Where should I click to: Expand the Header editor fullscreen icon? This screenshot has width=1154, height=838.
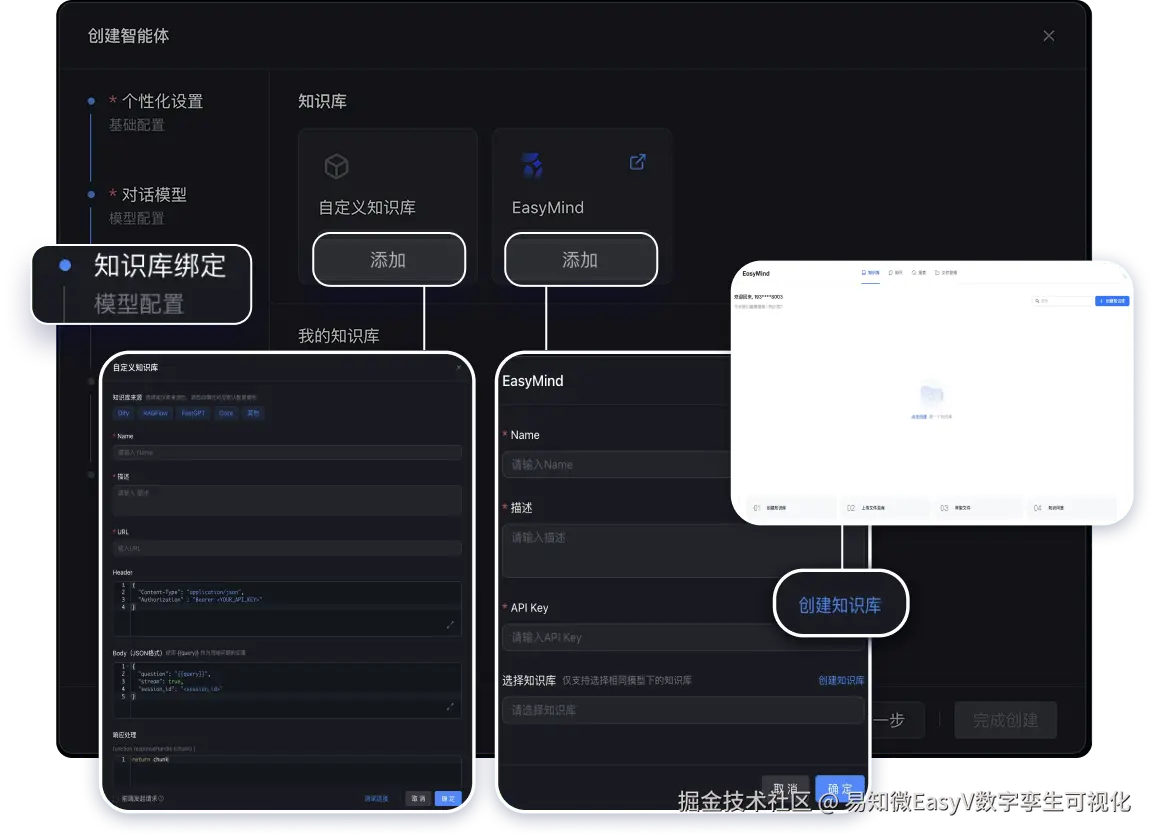450,625
